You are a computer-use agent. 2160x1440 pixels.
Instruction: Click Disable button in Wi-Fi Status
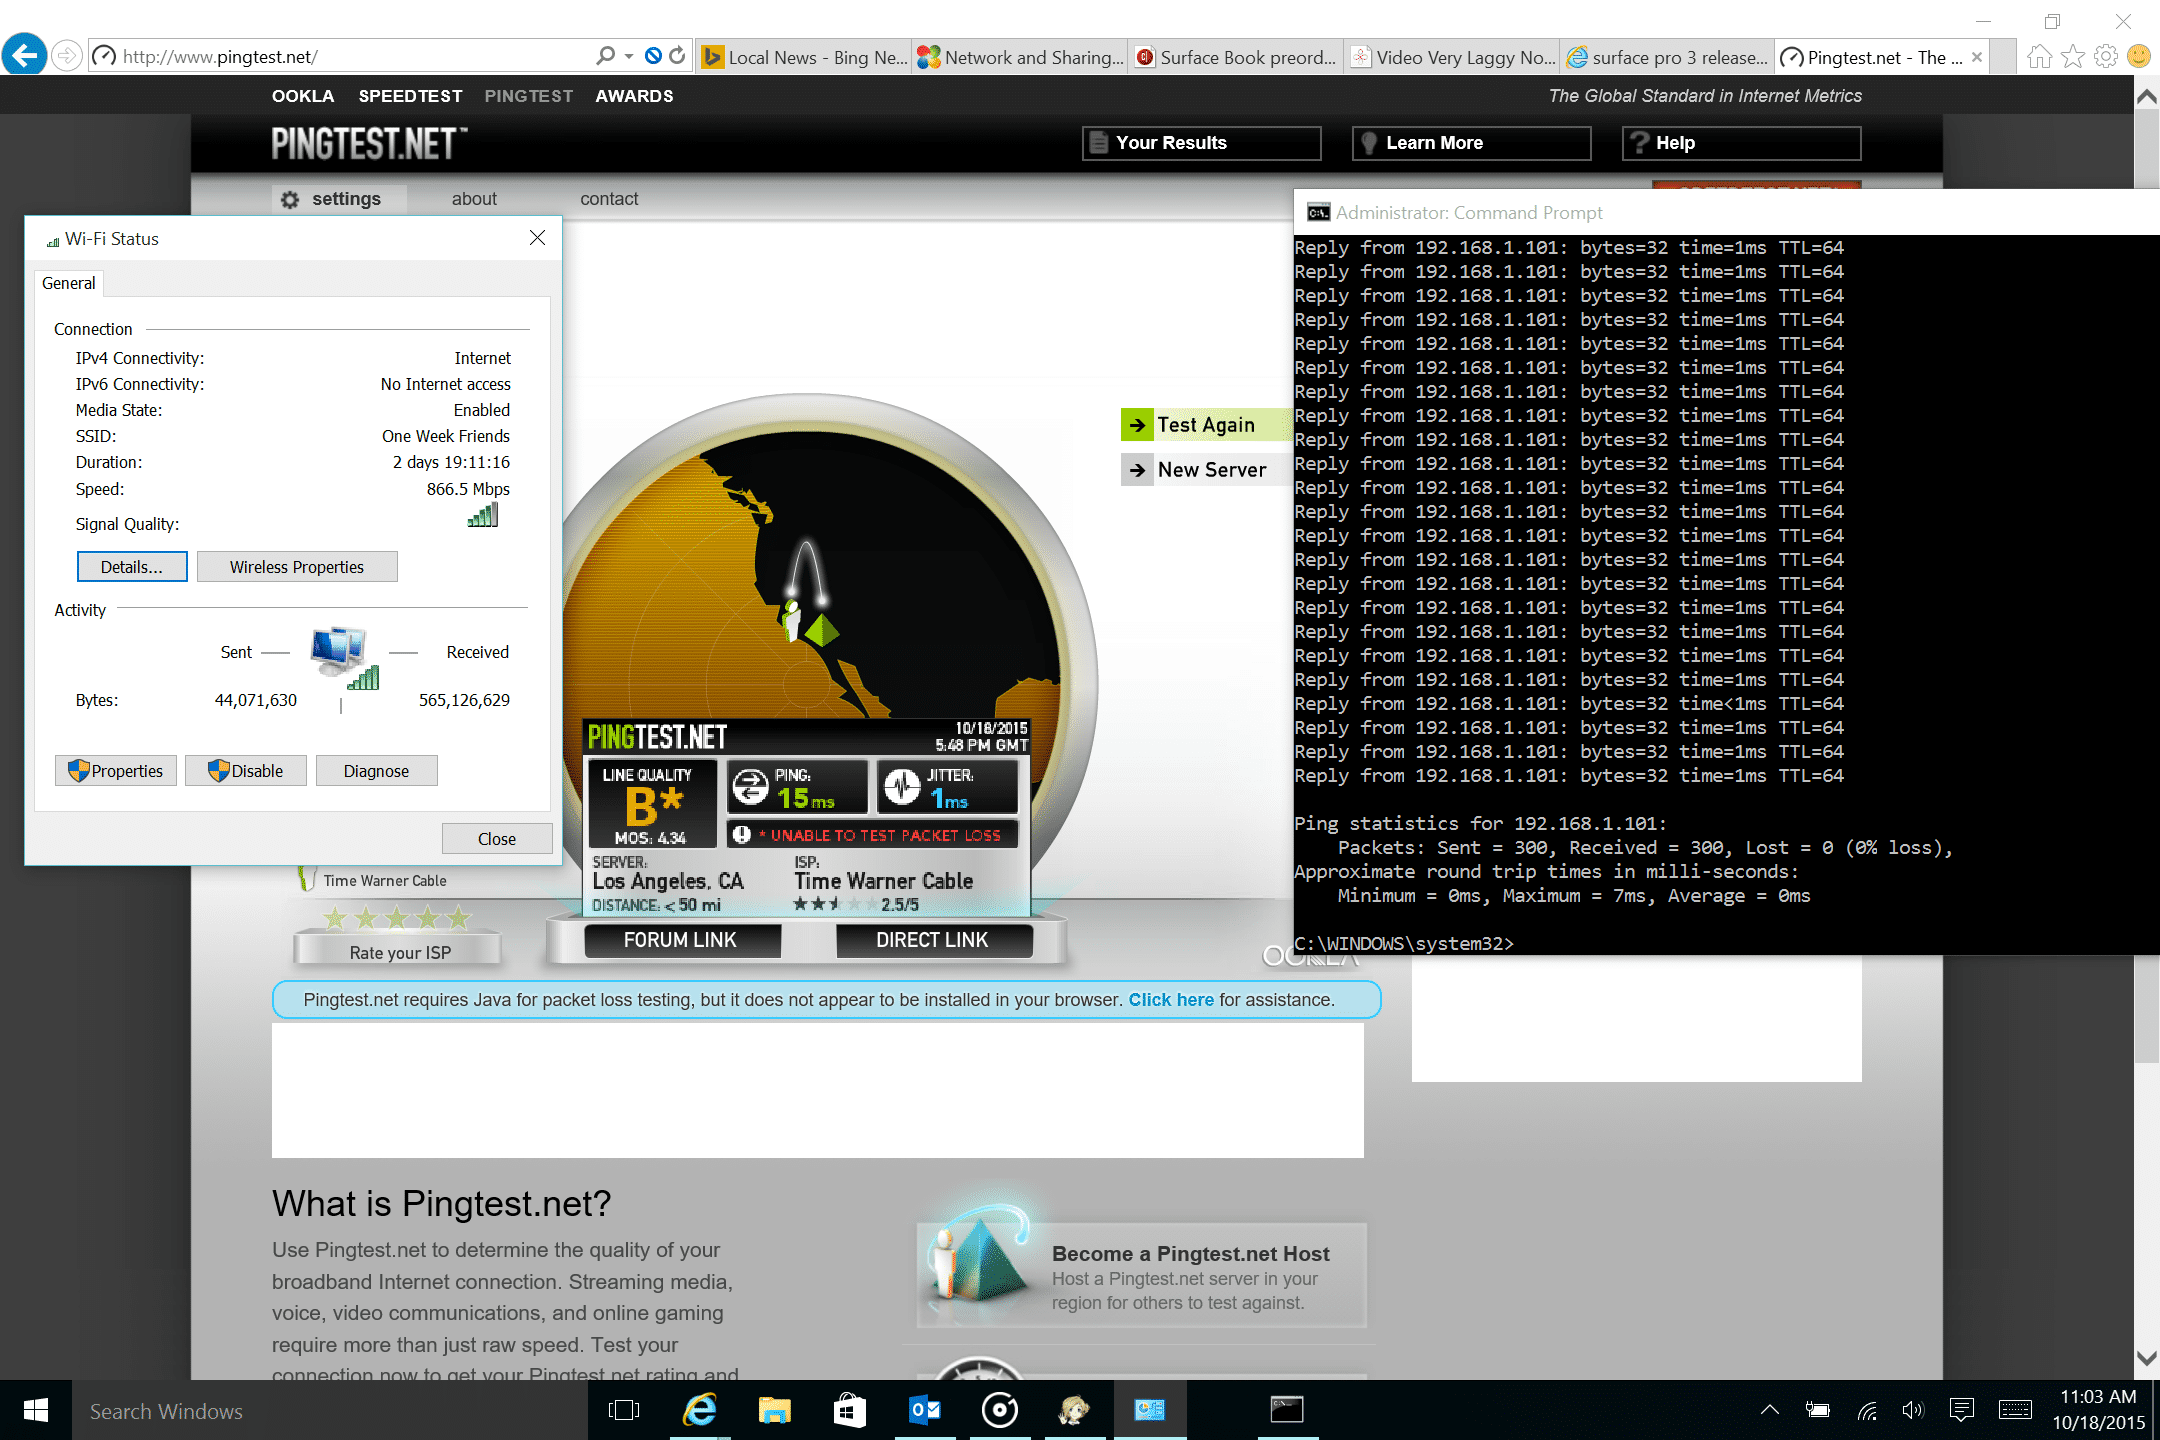(246, 771)
